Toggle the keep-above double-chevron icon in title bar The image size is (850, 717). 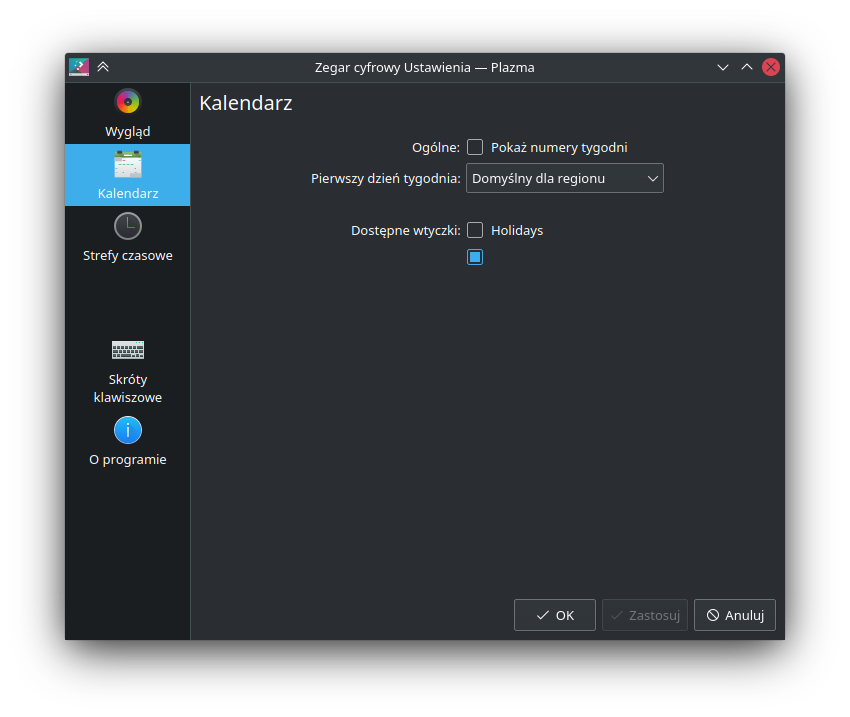pyautogui.click(x=103, y=67)
